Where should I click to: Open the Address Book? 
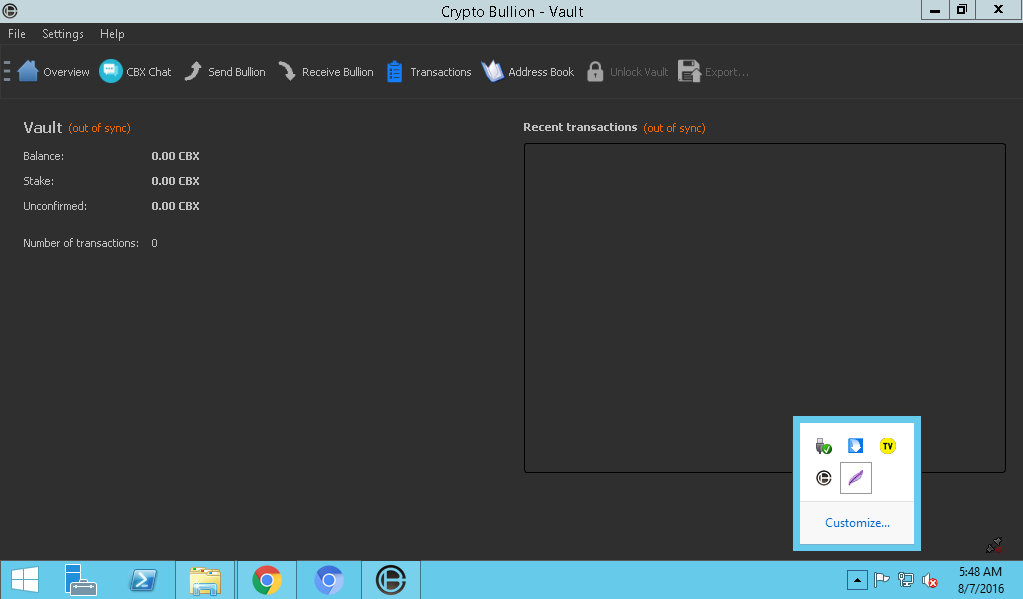point(528,72)
